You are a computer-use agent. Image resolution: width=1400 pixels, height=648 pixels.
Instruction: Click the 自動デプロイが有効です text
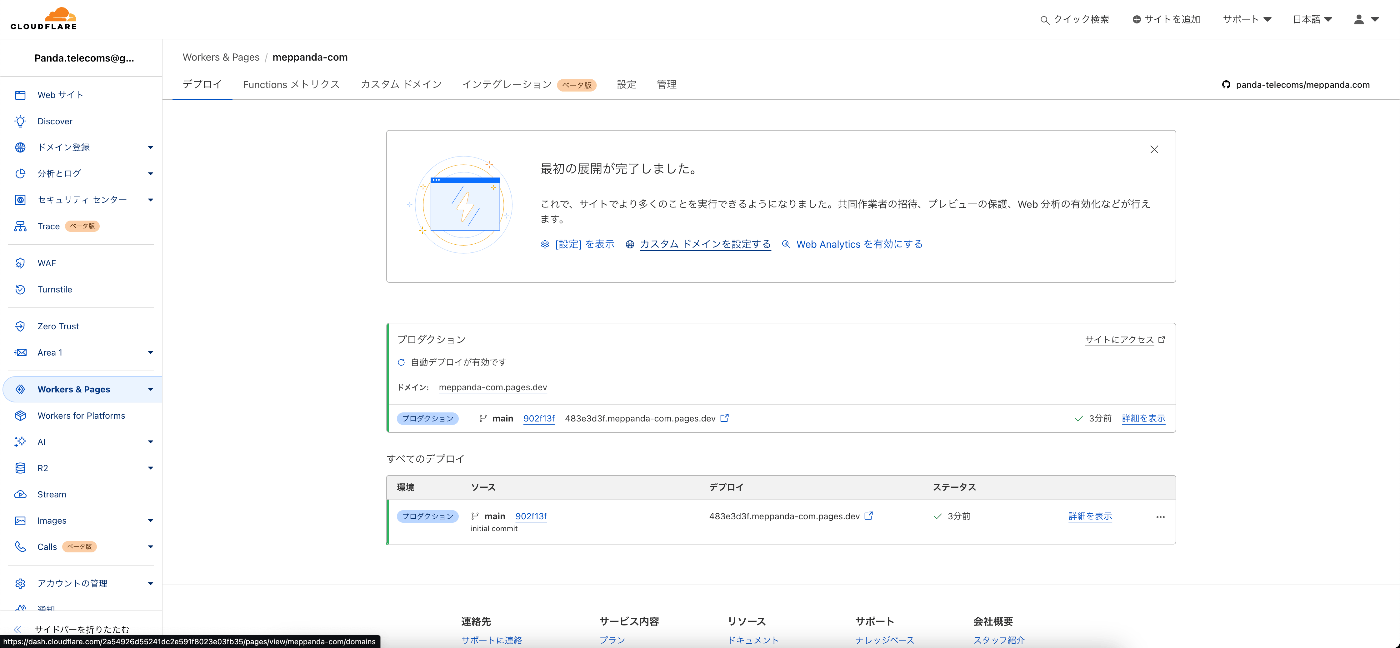458,362
